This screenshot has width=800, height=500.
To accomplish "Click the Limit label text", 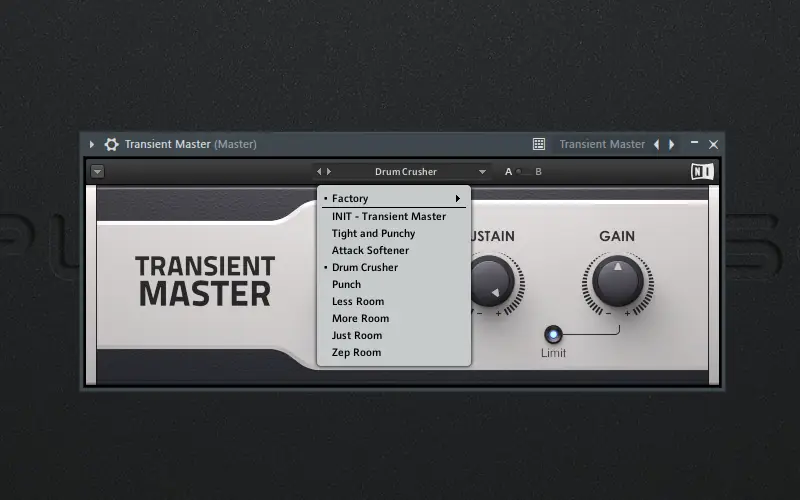I will 554,353.
